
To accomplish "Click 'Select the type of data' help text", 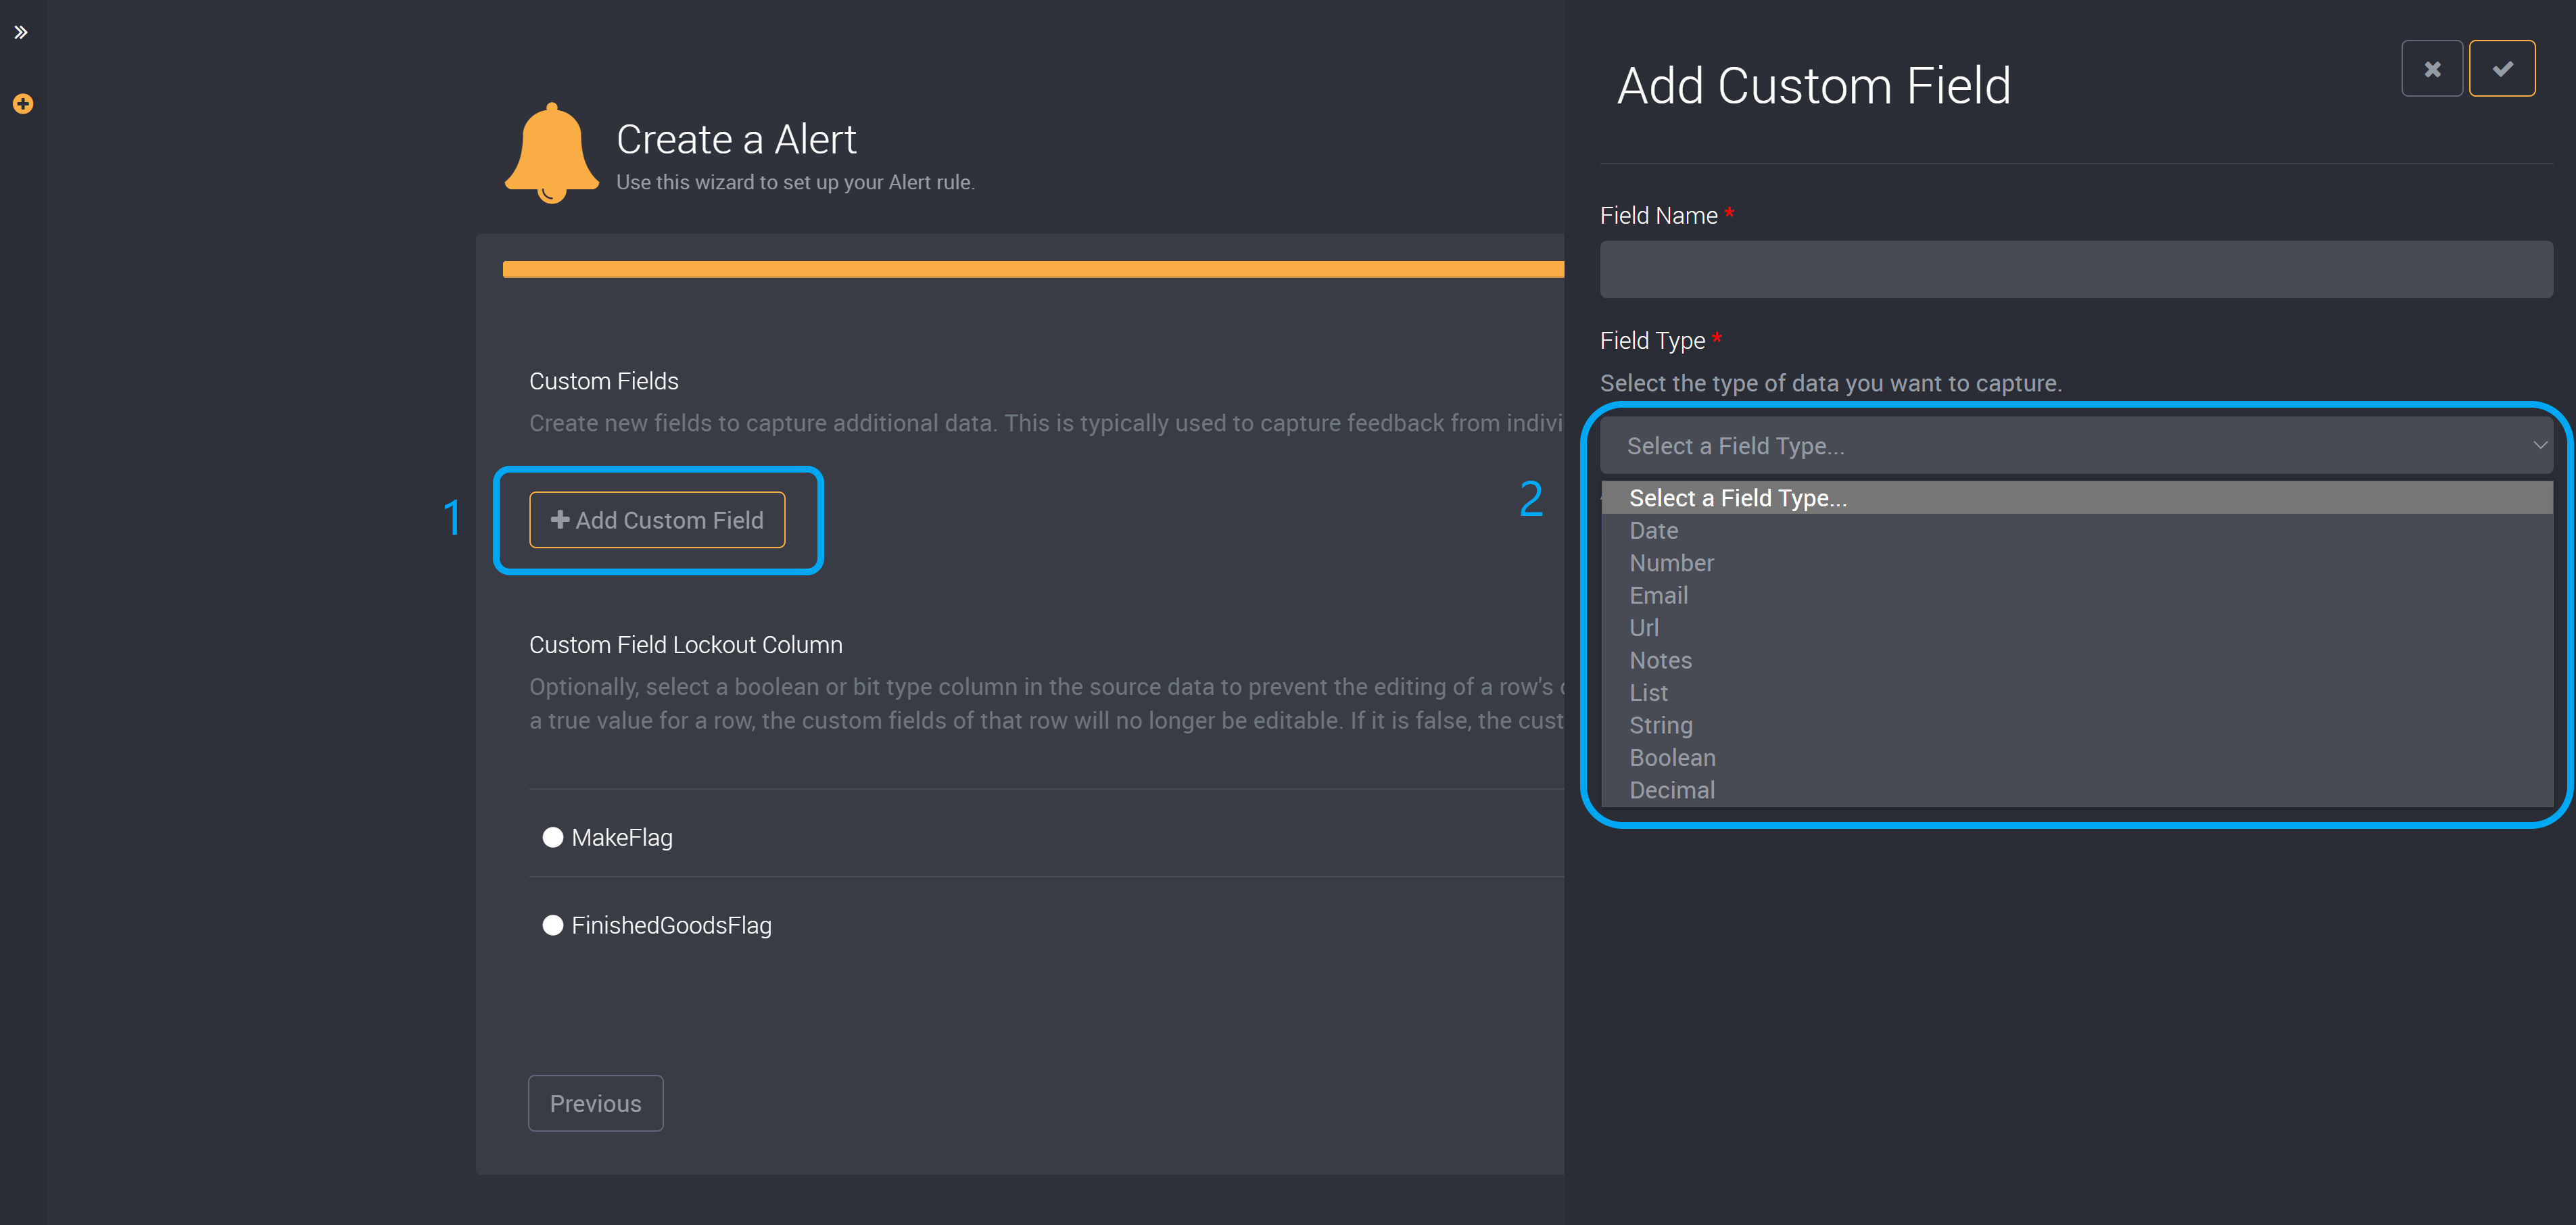I will 1830,384.
